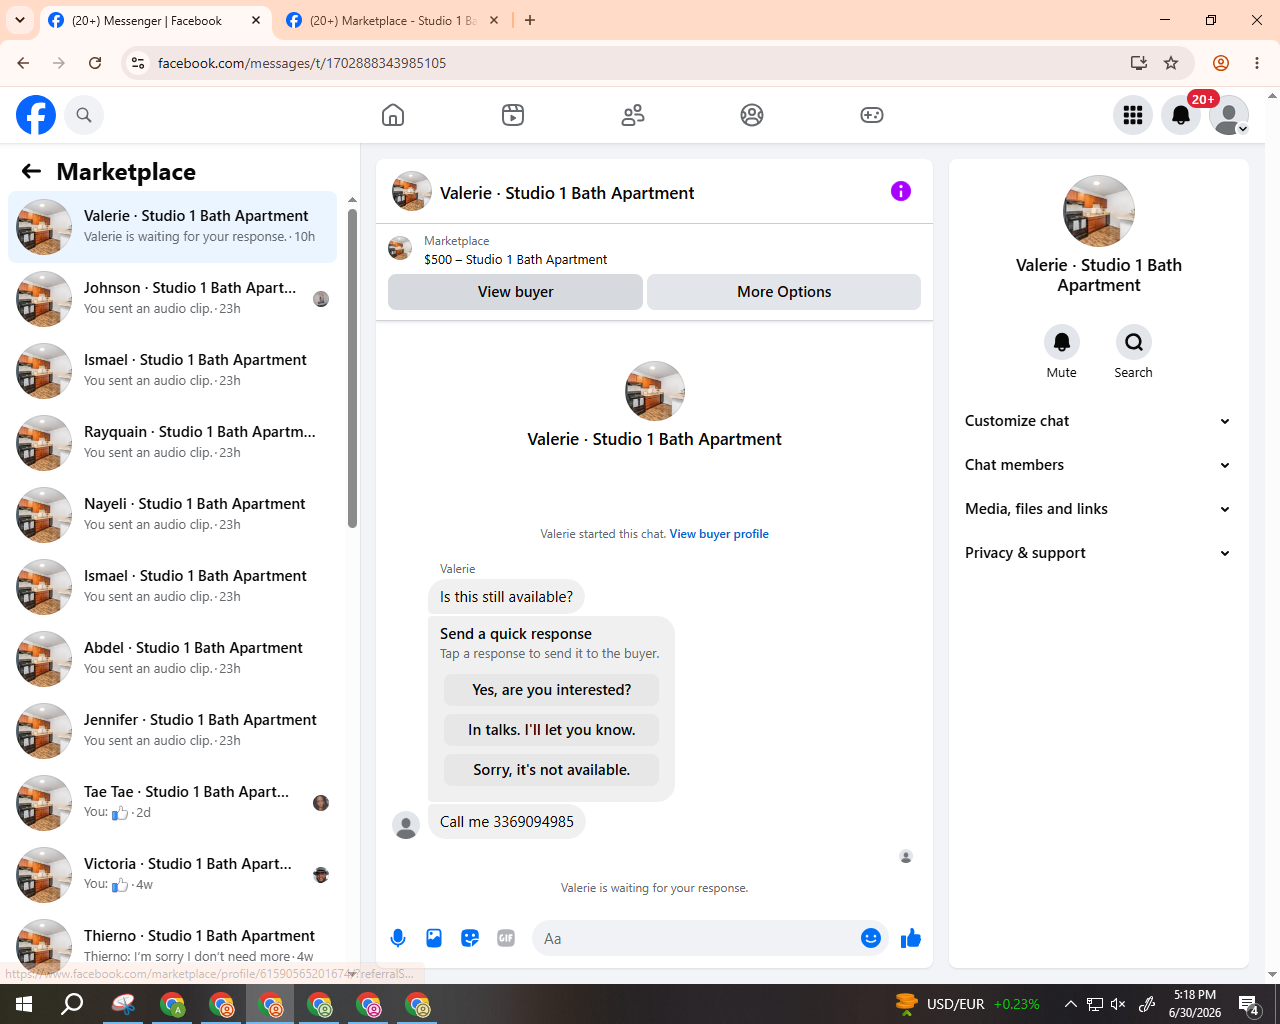Open the View buyer profile link
Screen dimensions: 1280x1024
(719, 534)
